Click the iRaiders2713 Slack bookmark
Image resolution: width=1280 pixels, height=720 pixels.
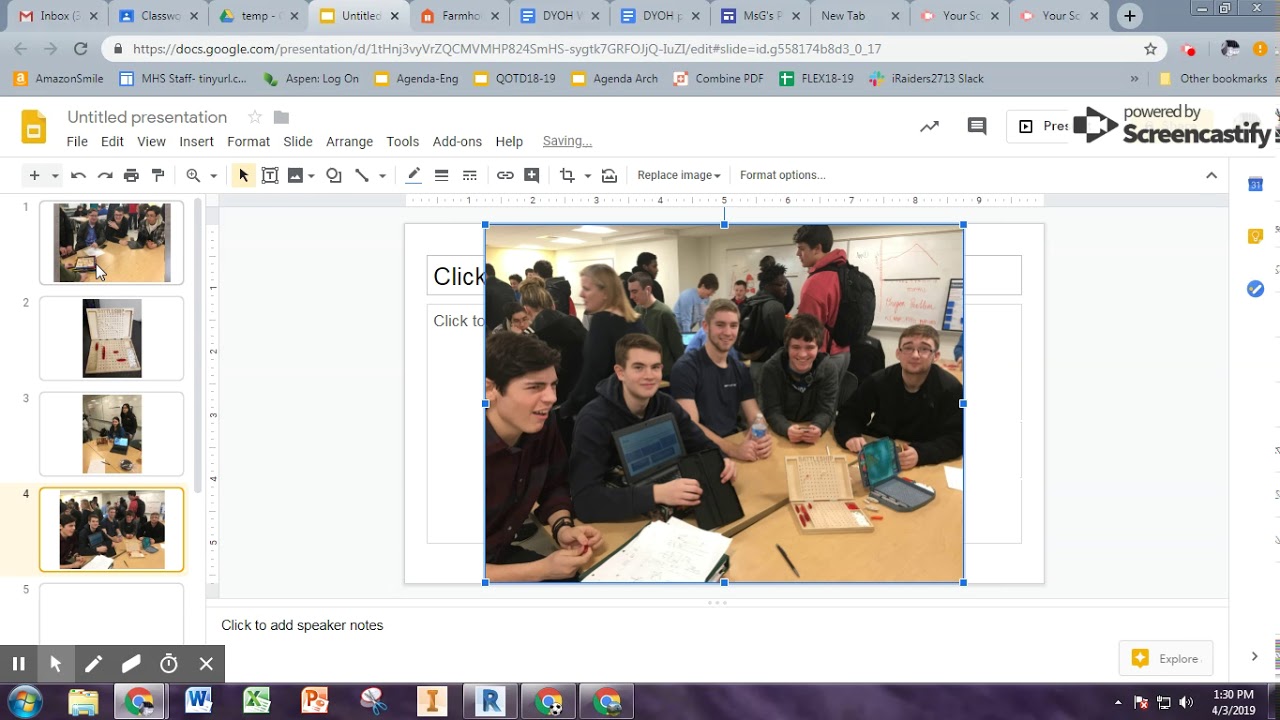tap(926, 78)
